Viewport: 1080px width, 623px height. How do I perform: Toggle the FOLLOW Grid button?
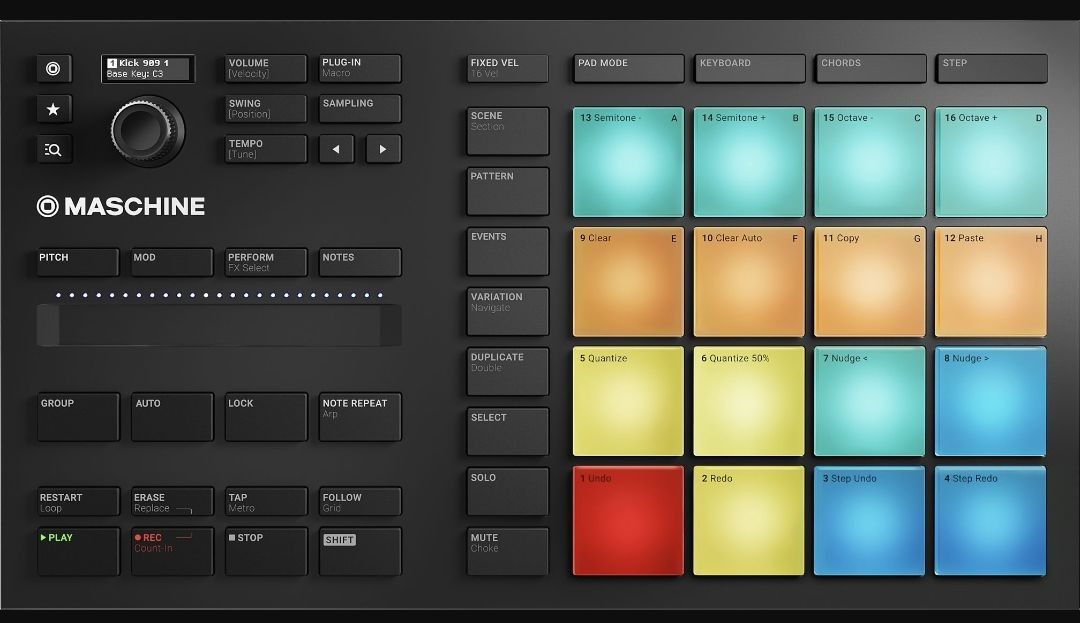click(x=360, y=502)
